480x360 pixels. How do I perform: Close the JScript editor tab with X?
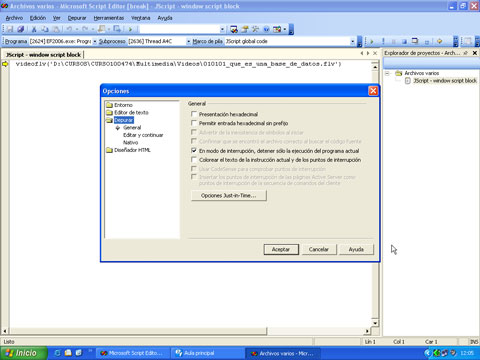[375, 53]
